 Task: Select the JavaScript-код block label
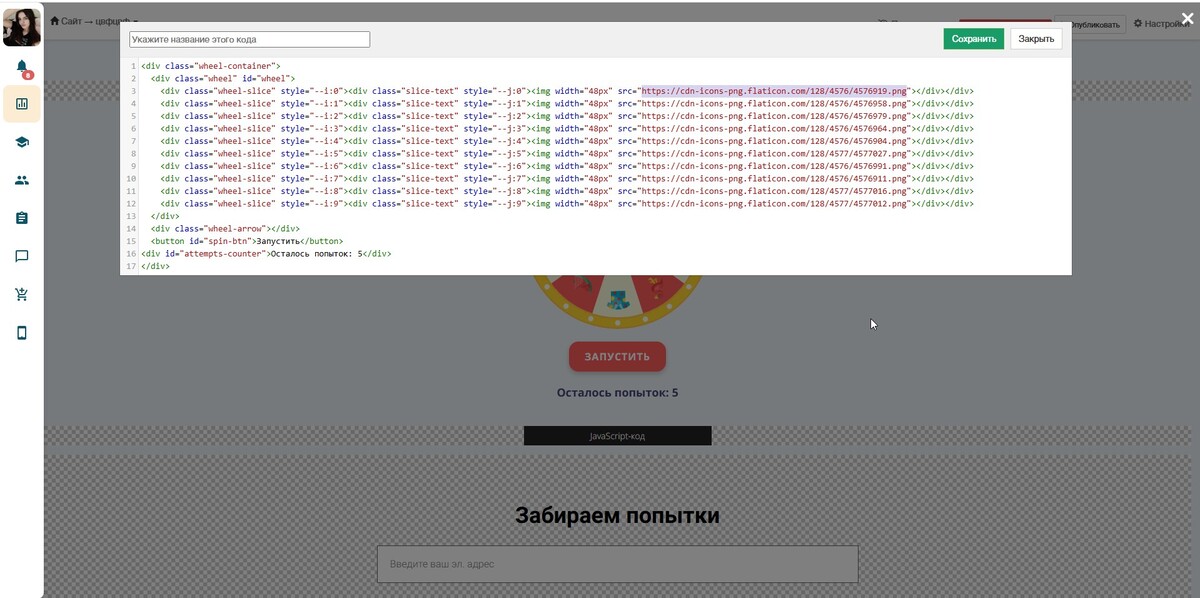pyautogui.click(x=617, y=436)
